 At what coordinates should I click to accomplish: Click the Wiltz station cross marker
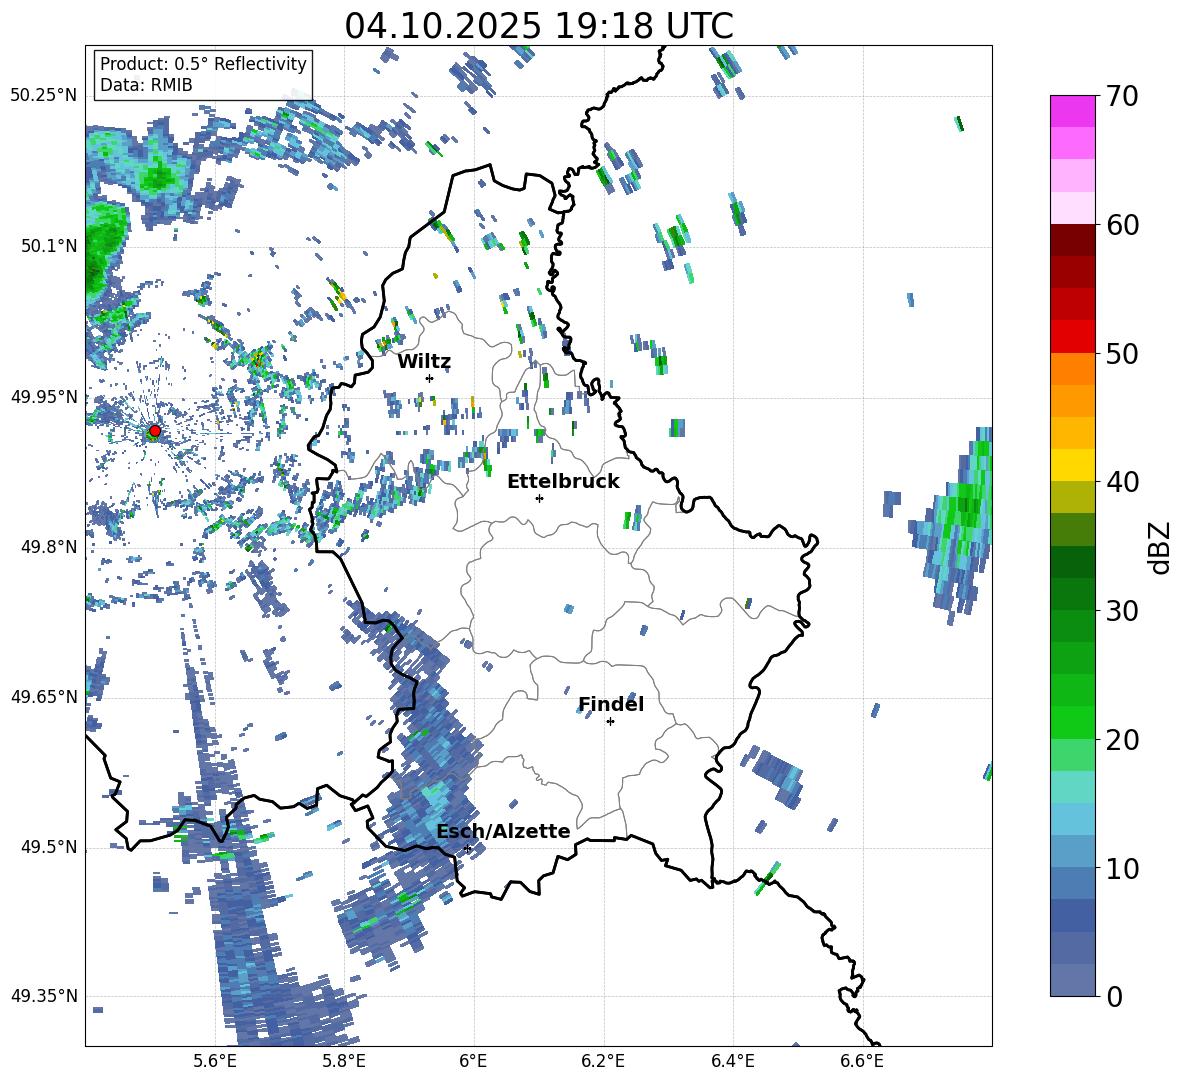tap(429, 378)
